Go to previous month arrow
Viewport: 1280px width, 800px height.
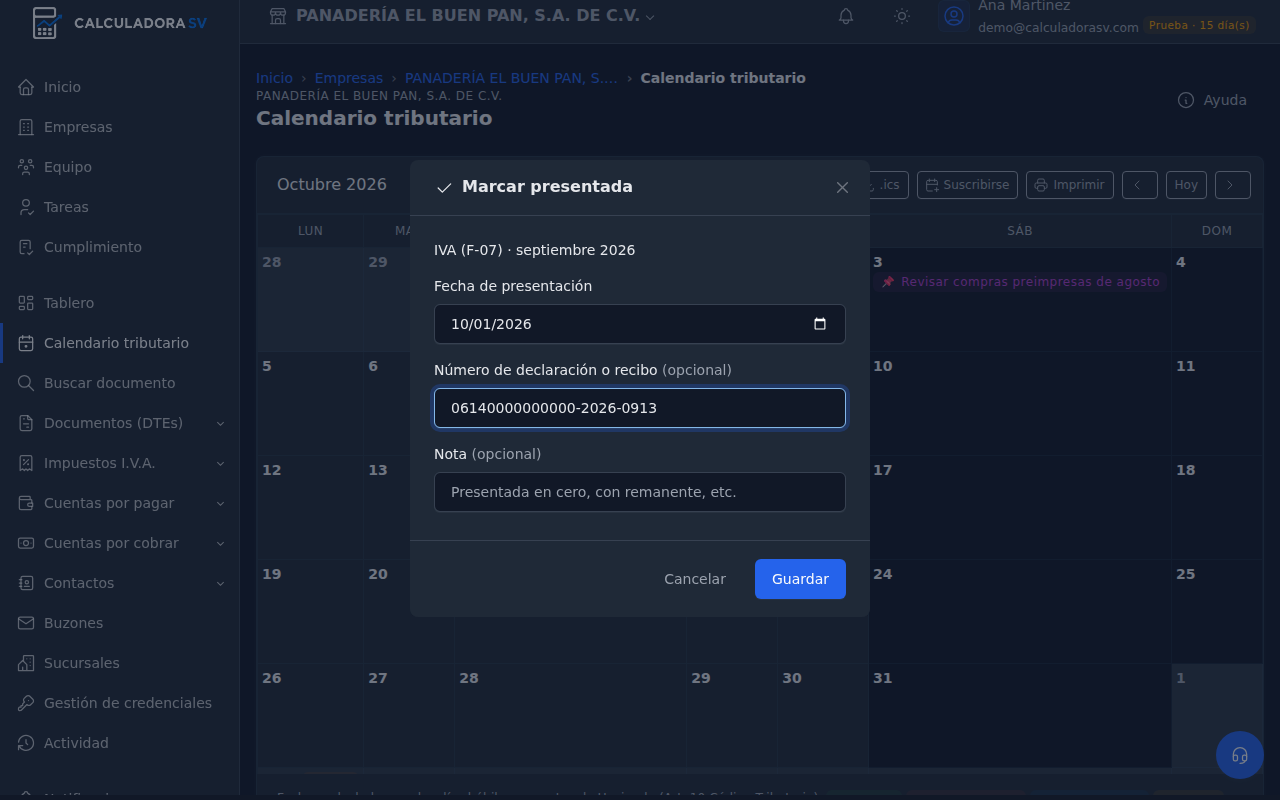1140,185
